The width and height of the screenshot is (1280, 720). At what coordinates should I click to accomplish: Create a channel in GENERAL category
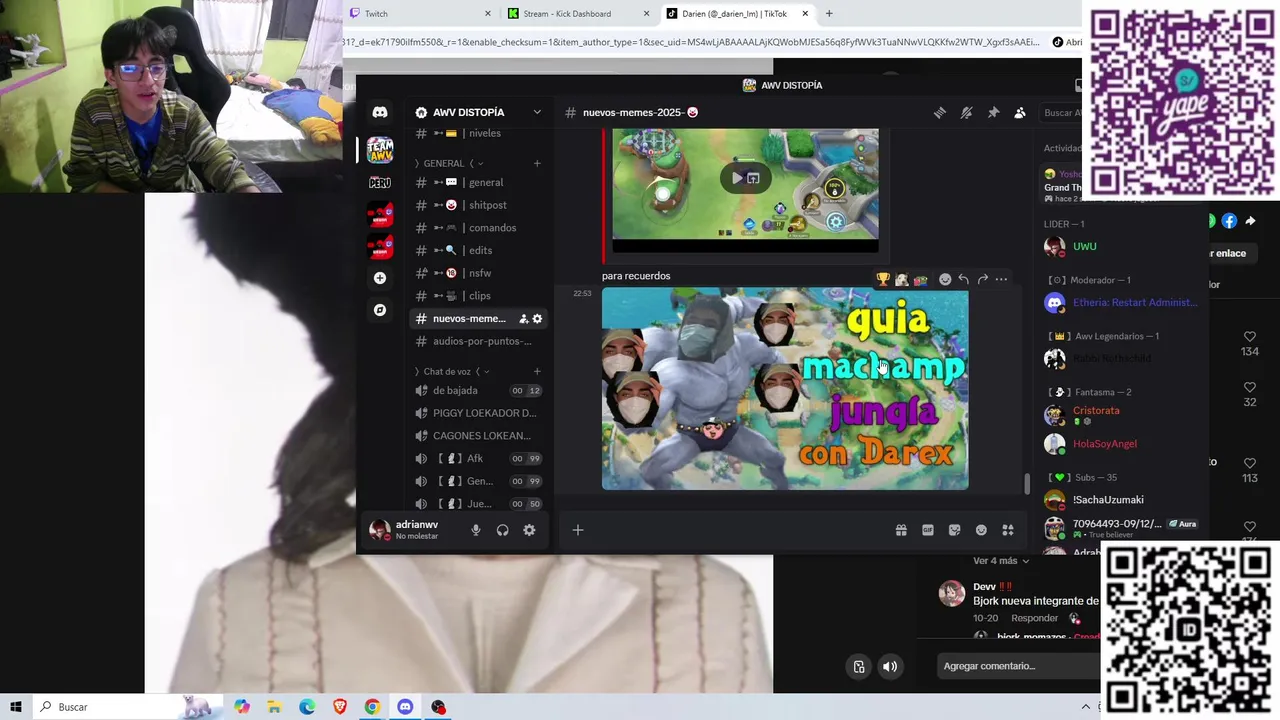click(537, 163)
